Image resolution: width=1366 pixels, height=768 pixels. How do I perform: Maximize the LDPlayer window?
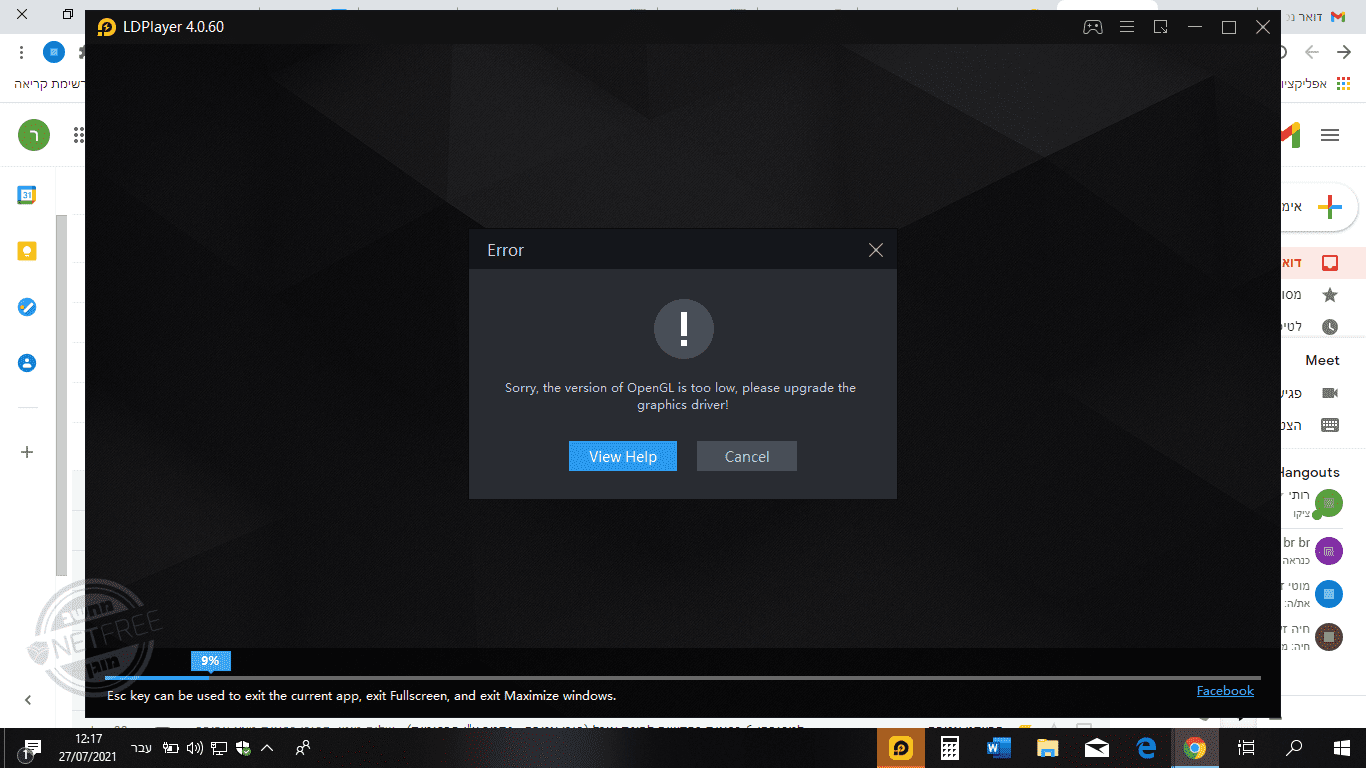click(x=1229, y=27)
